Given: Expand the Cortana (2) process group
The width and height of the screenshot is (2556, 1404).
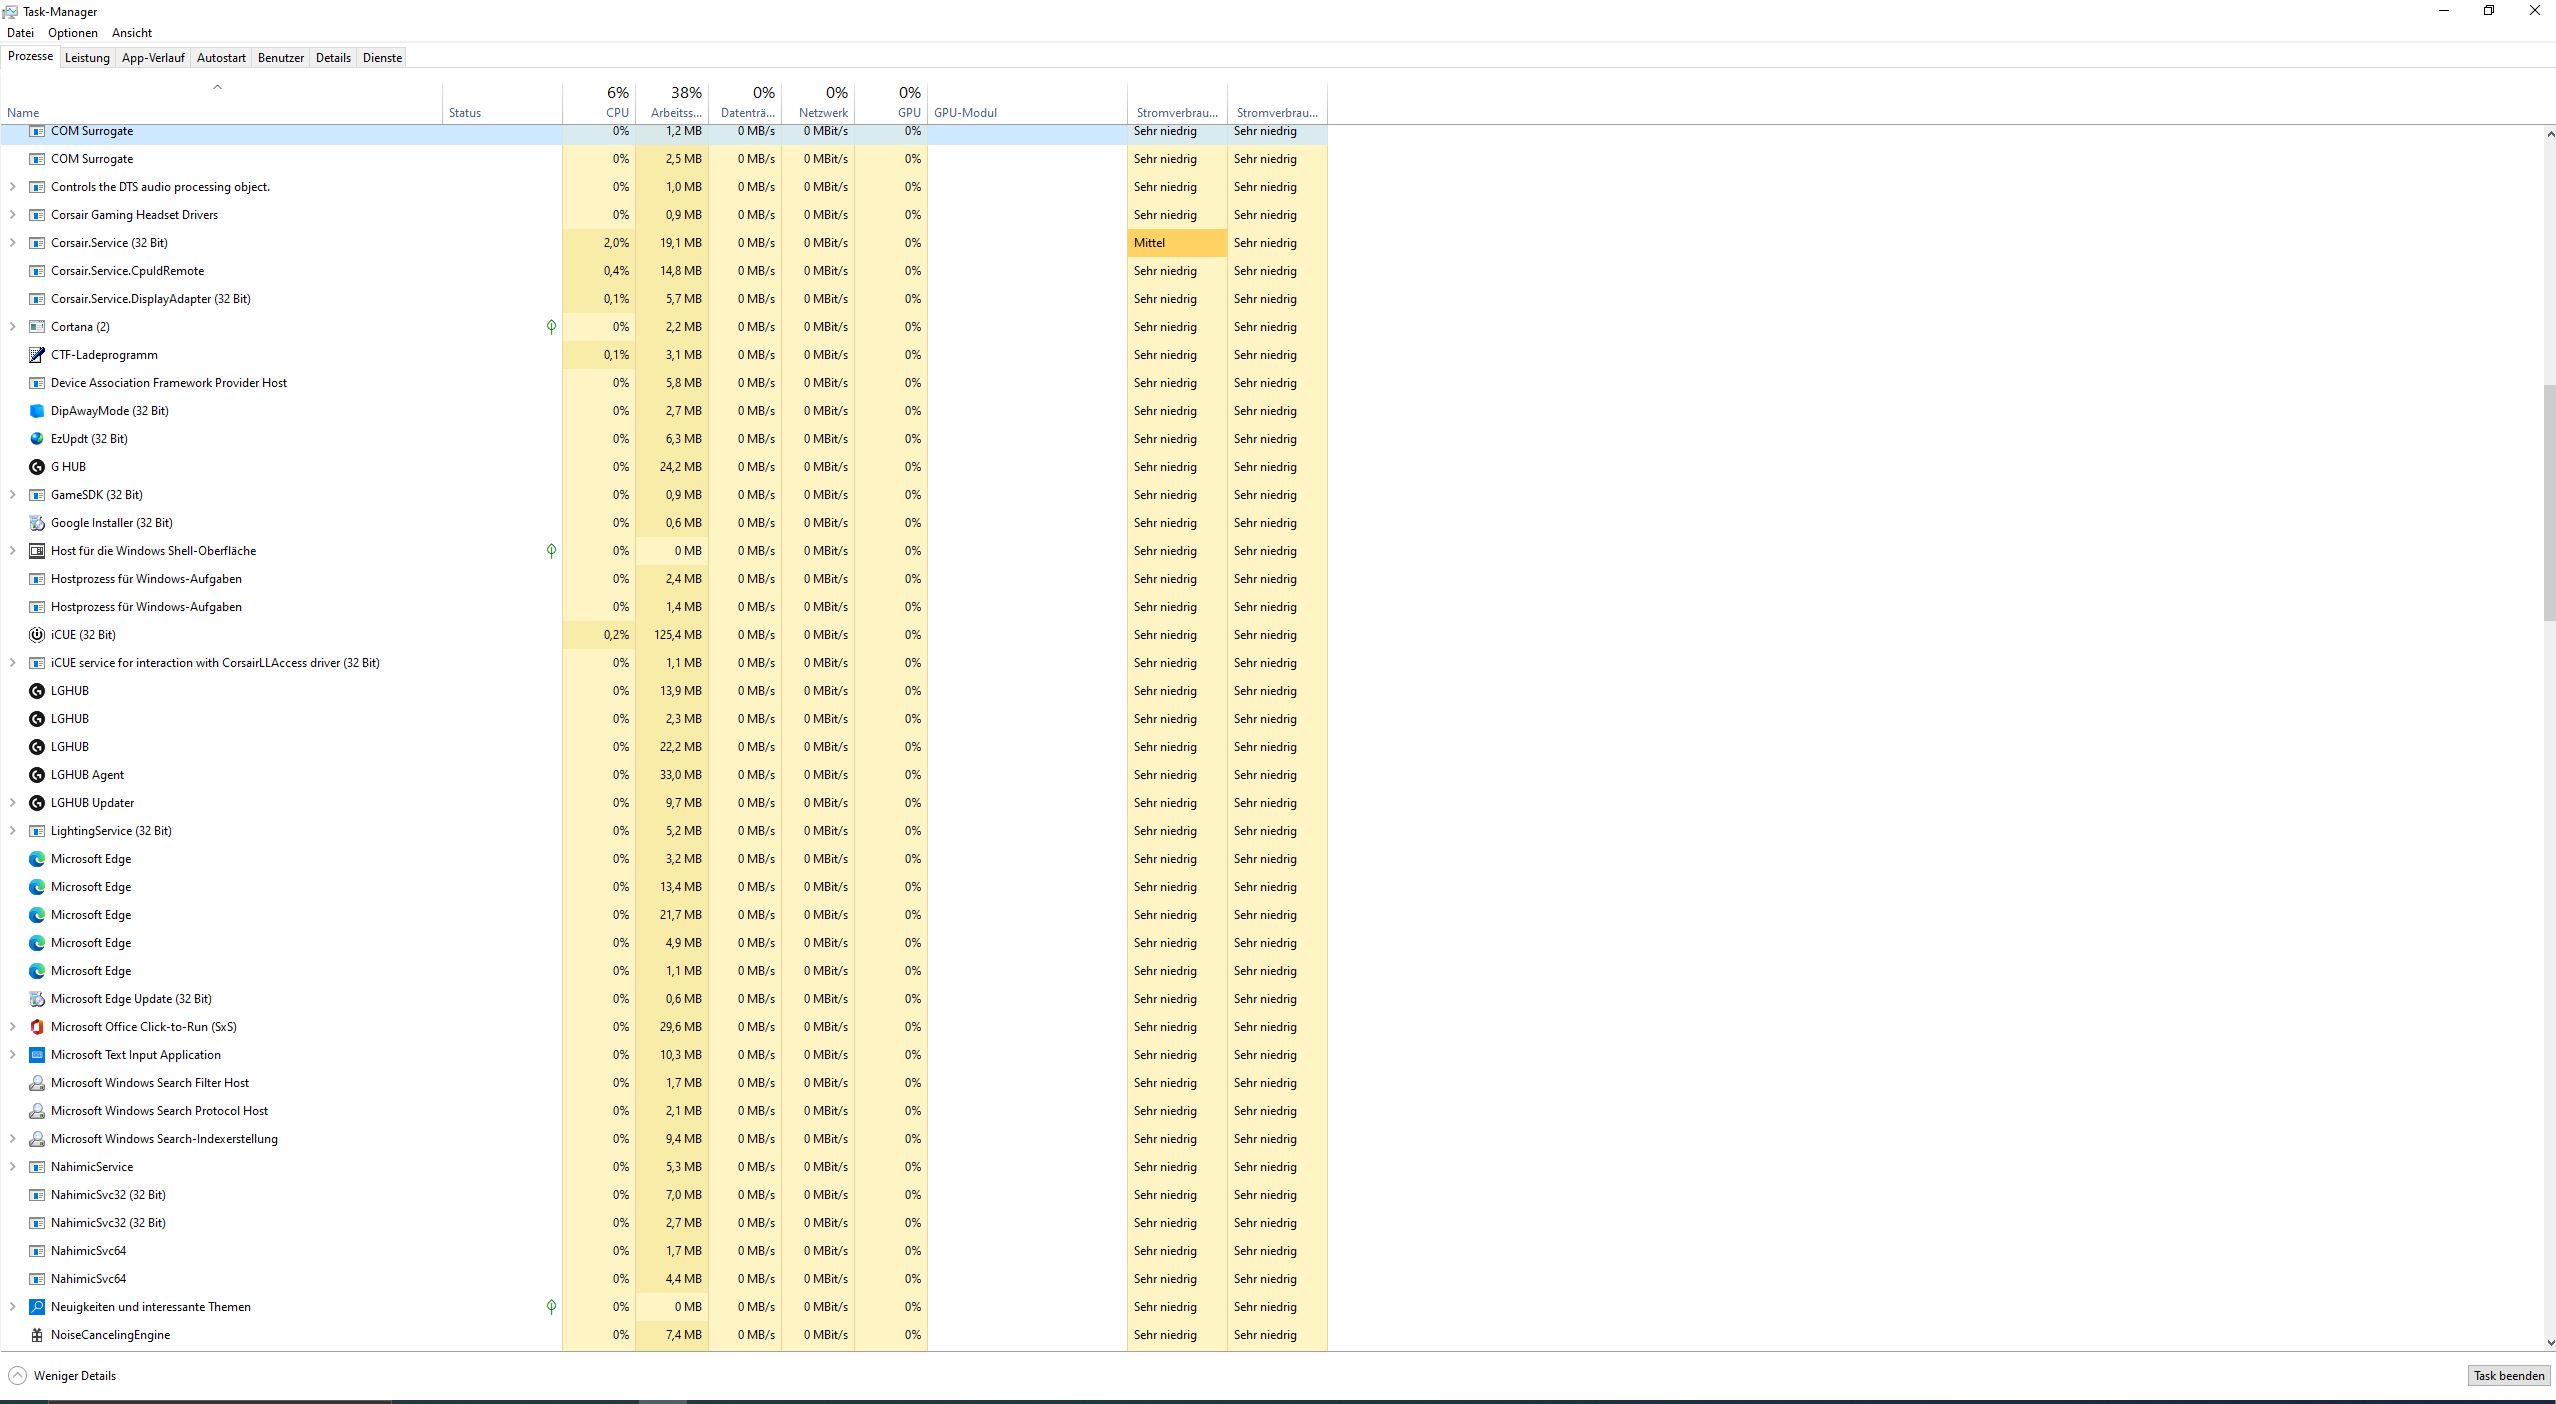Looking at the screenshot, I should click(x=12, y=327).
